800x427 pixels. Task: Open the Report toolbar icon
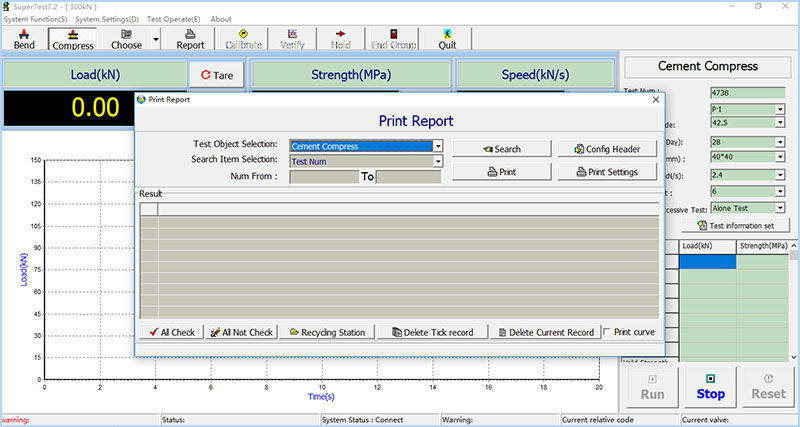(190, 39)
